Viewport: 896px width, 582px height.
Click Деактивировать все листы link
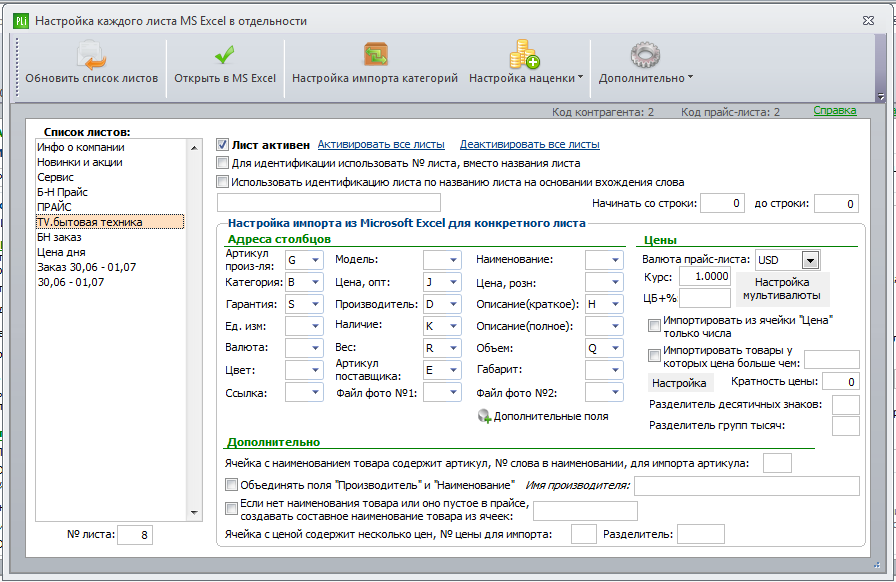(530, 144)
